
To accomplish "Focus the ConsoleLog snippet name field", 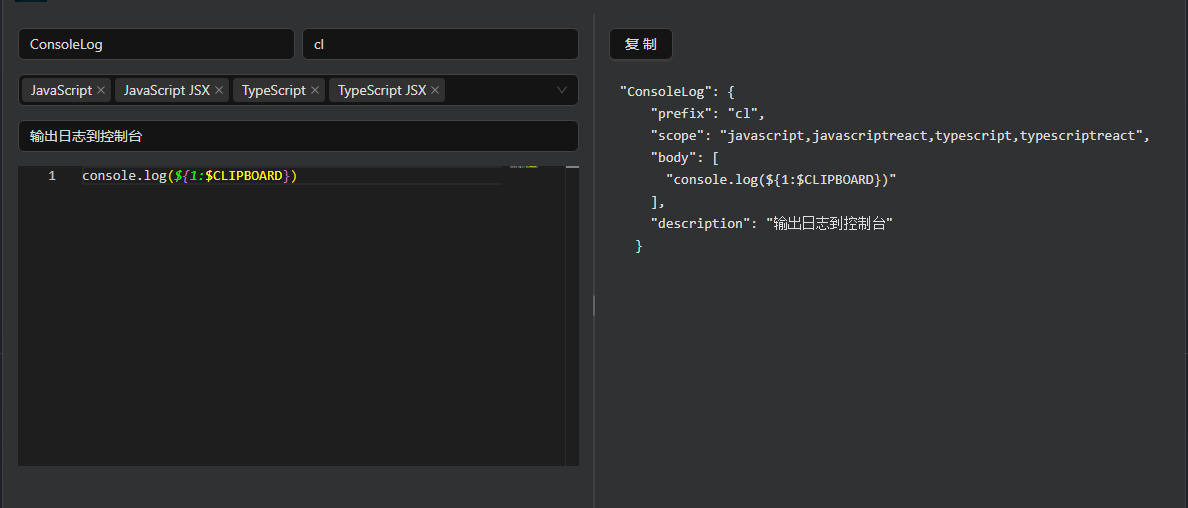I will point(156,44).
